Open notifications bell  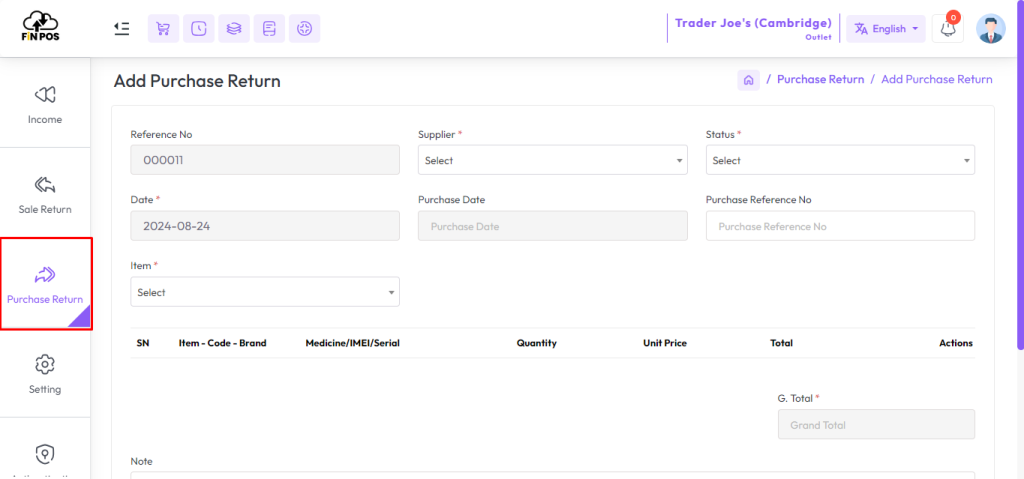click(948, 29)
